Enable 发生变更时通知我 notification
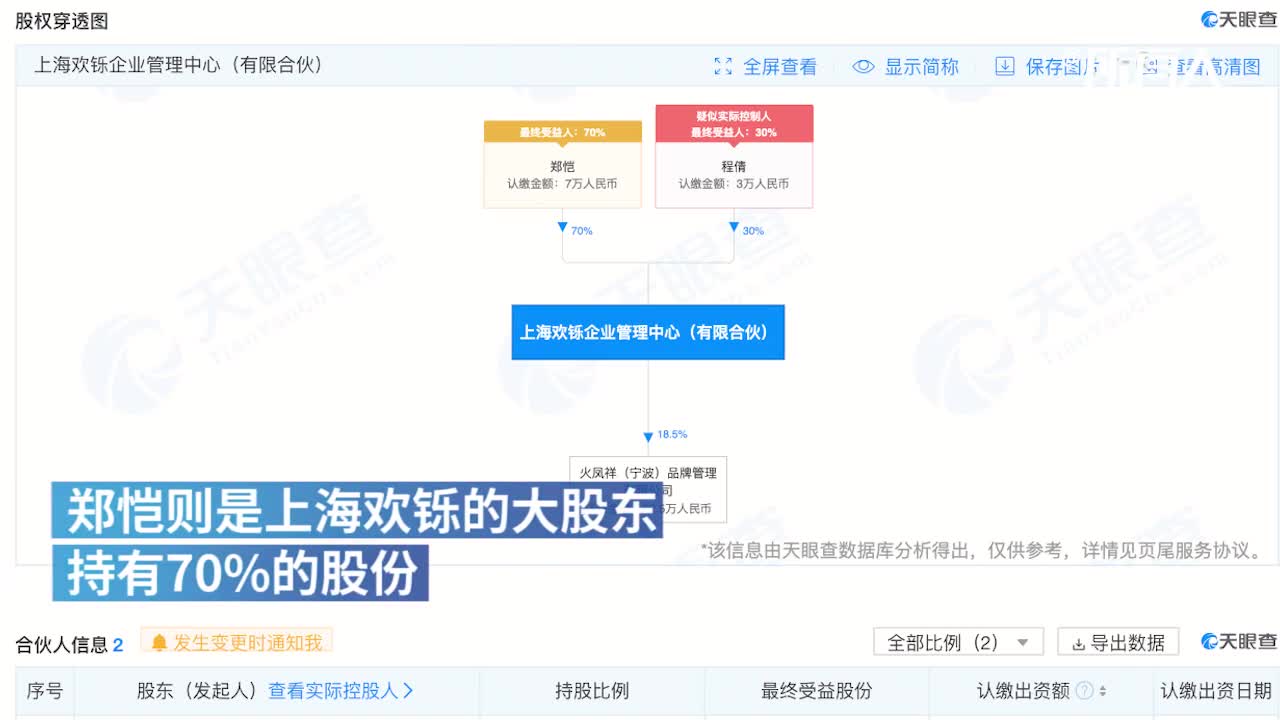 [236, 642]
